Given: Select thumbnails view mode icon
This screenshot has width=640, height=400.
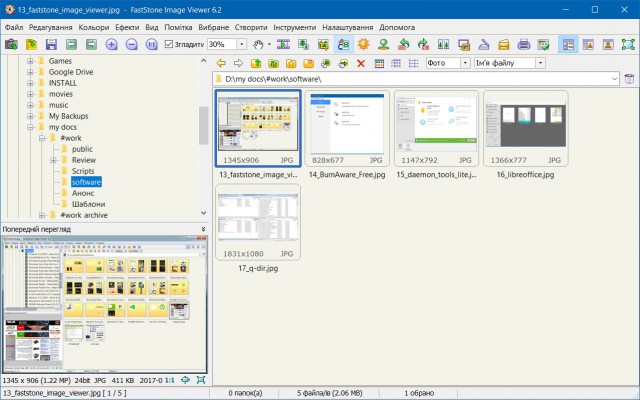Looking at the screenshot, I should click(379, 63).
